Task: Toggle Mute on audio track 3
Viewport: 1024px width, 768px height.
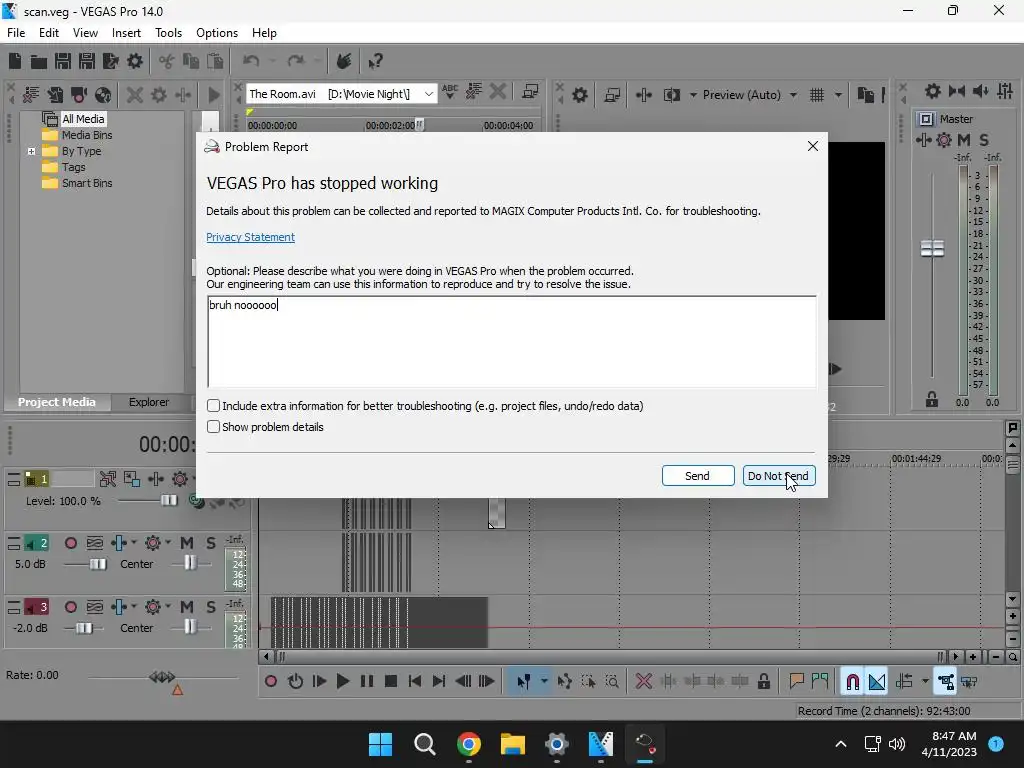Action: coord(187,607)
